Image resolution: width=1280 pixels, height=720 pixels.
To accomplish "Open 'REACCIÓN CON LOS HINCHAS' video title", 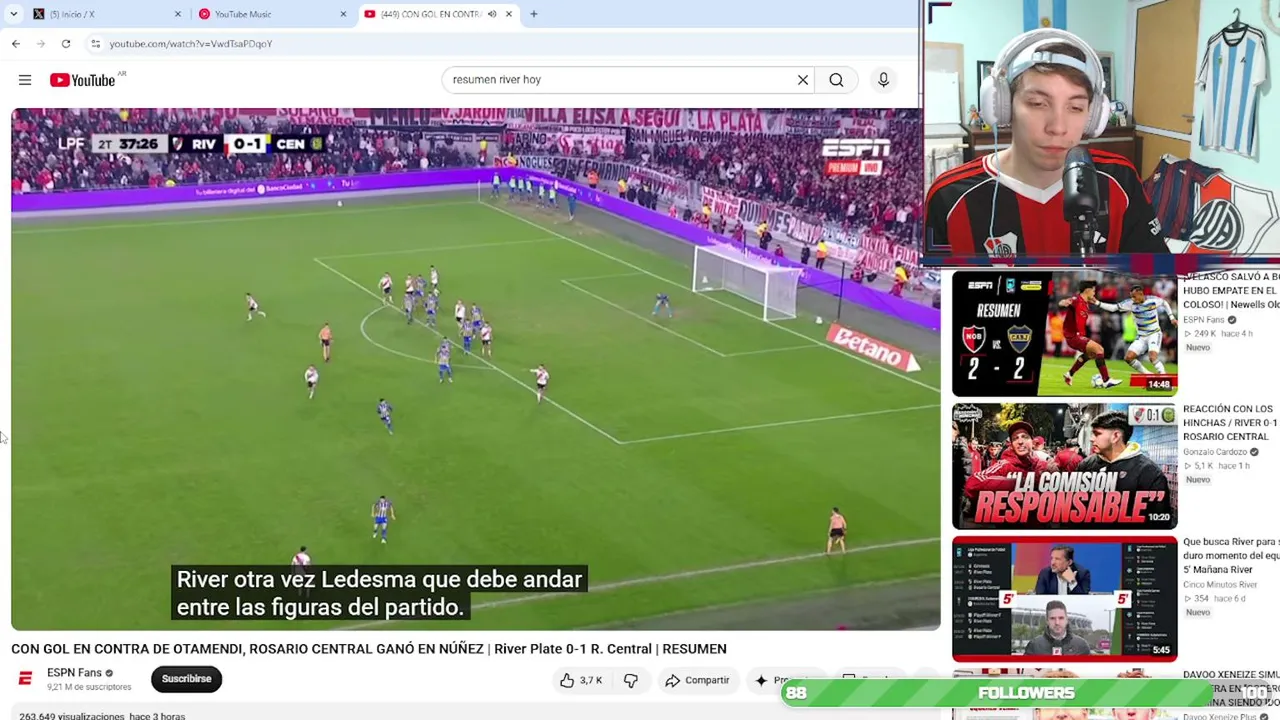I will click(1231, 422).
